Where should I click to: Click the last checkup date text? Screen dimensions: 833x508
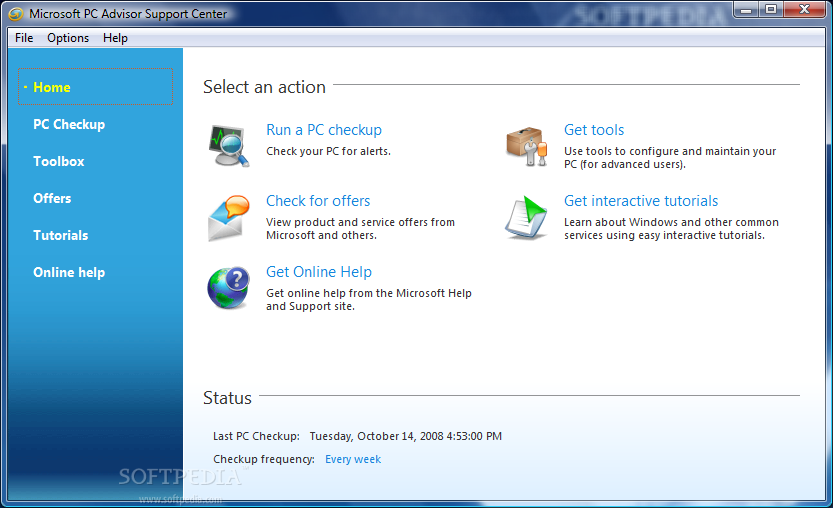(x=405, y=436)
